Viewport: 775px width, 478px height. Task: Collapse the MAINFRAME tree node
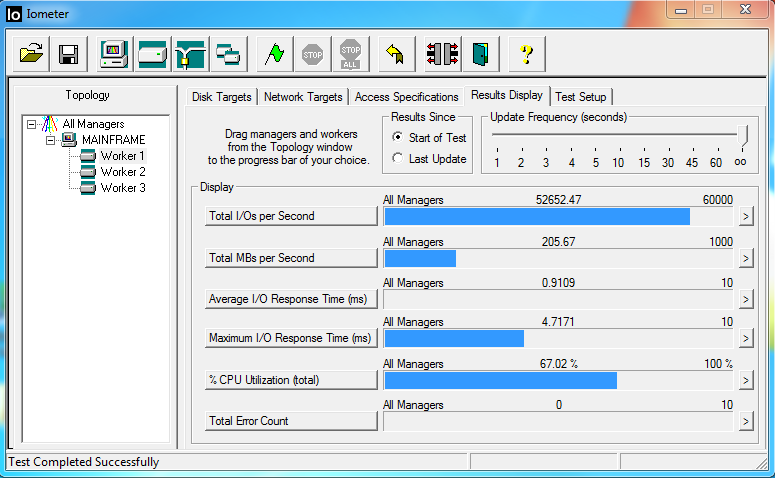[x=50, y=140]
